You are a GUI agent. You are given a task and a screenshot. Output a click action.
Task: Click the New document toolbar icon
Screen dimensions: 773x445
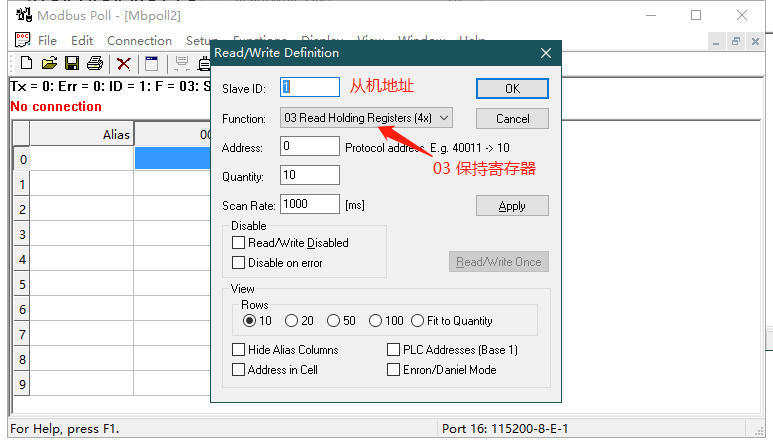coord(26,64)
